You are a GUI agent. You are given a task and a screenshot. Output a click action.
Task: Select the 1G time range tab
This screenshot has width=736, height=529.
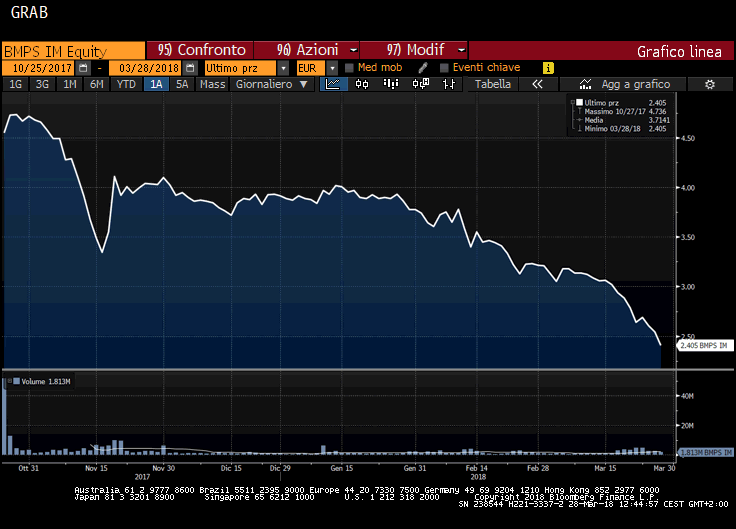[x=15, y=84]
